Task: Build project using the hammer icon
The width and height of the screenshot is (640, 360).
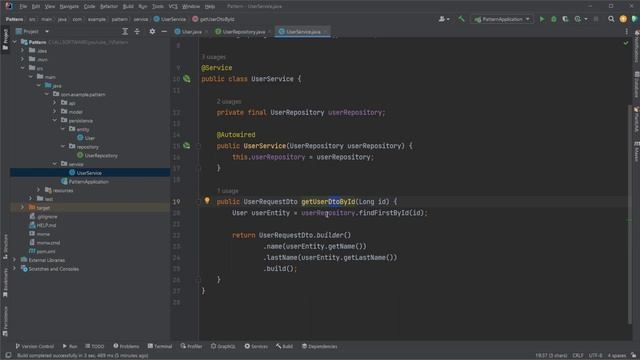Action: (x=461, y=19)
